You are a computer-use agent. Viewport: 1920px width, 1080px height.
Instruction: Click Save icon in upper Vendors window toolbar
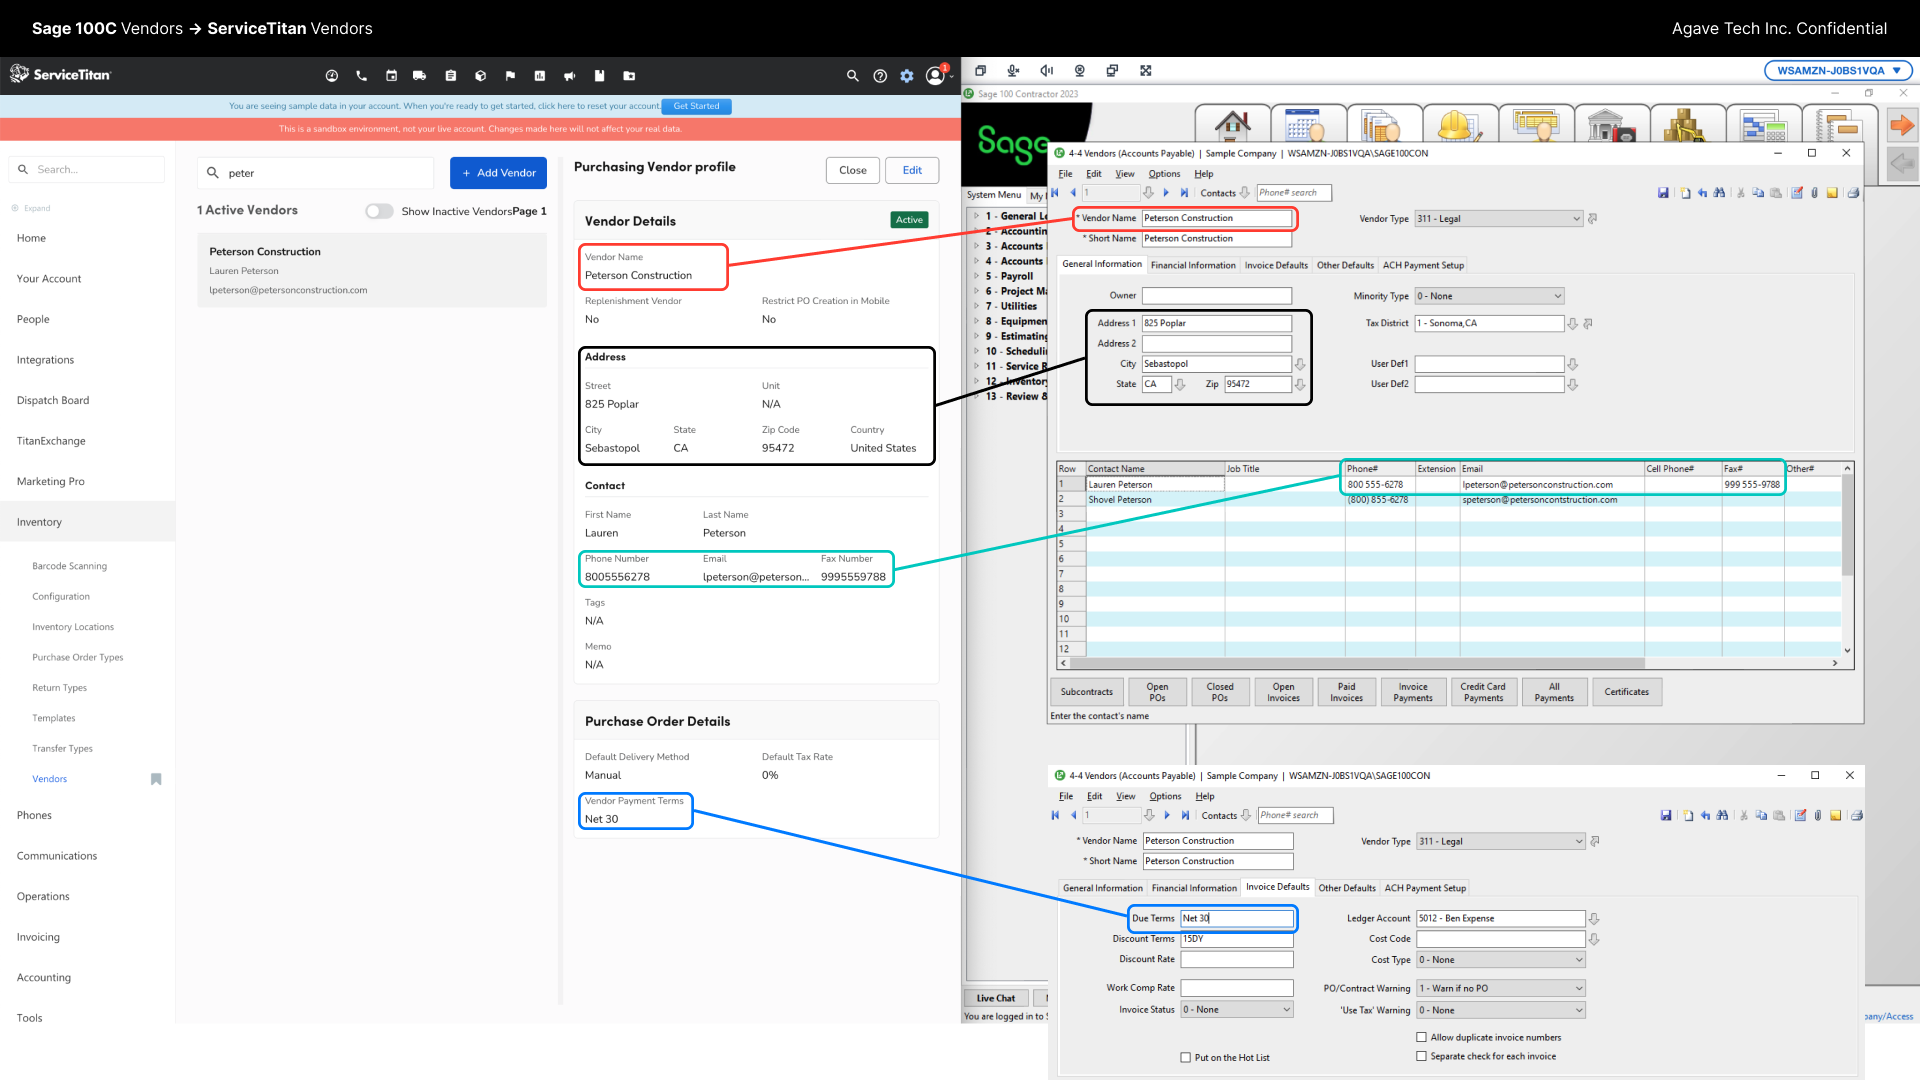click(1663, 193)
